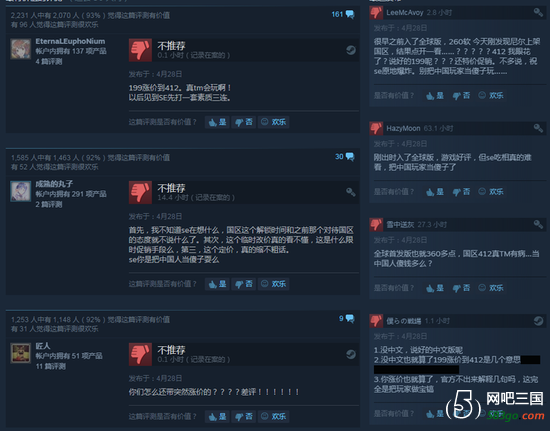Vote 是 on 成熟的丸子's review
The width and height of the screenshot is (550, 431).
pos(217,284)
